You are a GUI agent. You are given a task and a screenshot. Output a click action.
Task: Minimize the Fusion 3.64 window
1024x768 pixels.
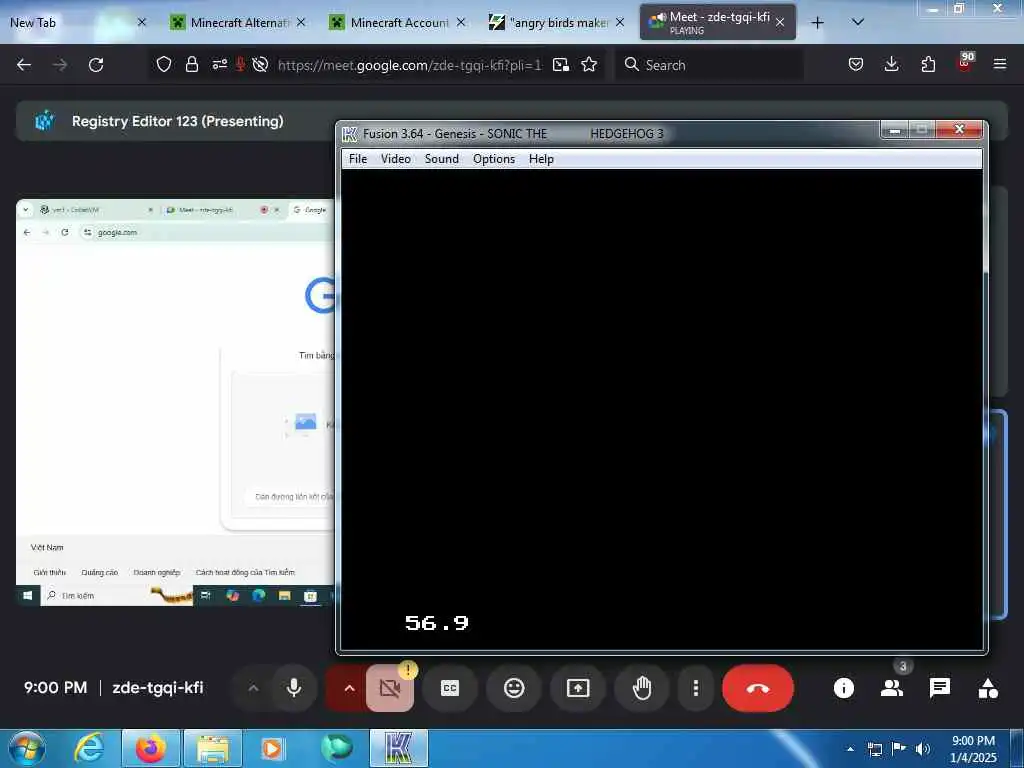click(x=895, y=130)
